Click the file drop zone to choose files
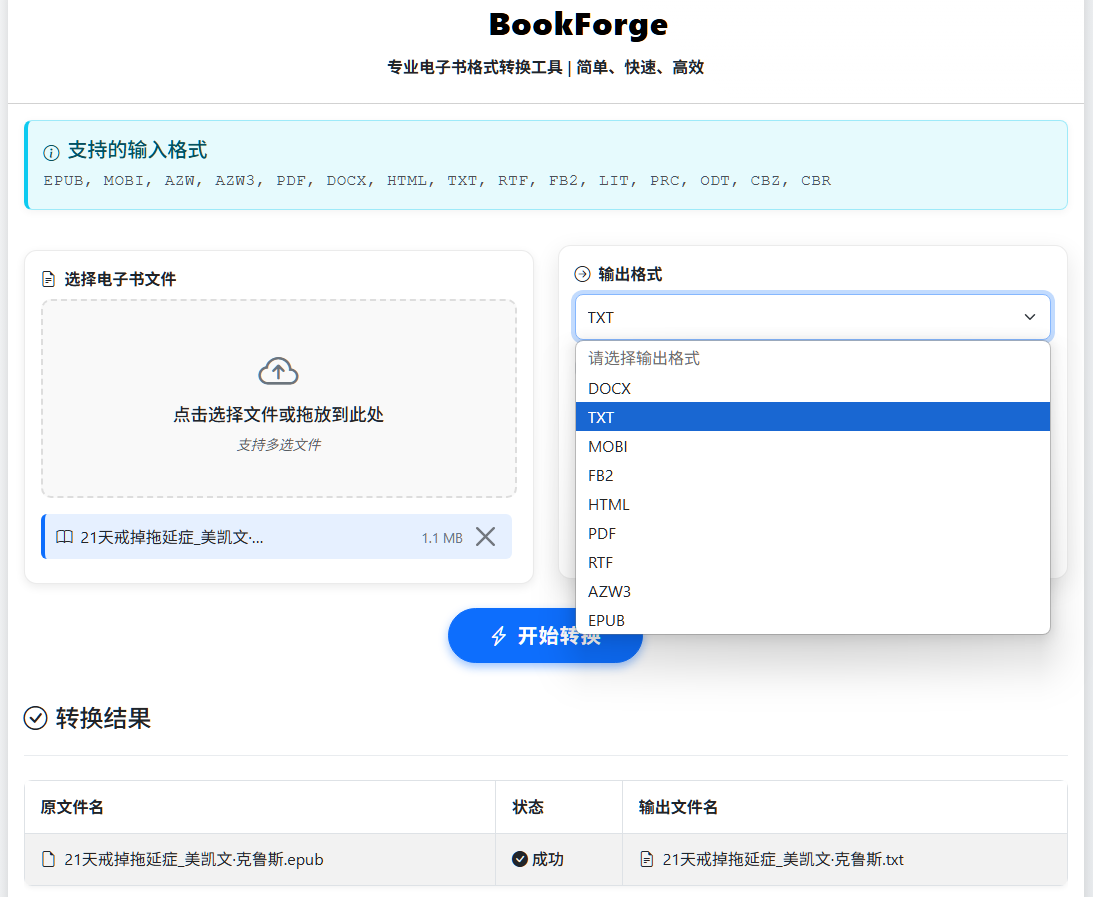 tap(278, 399)
